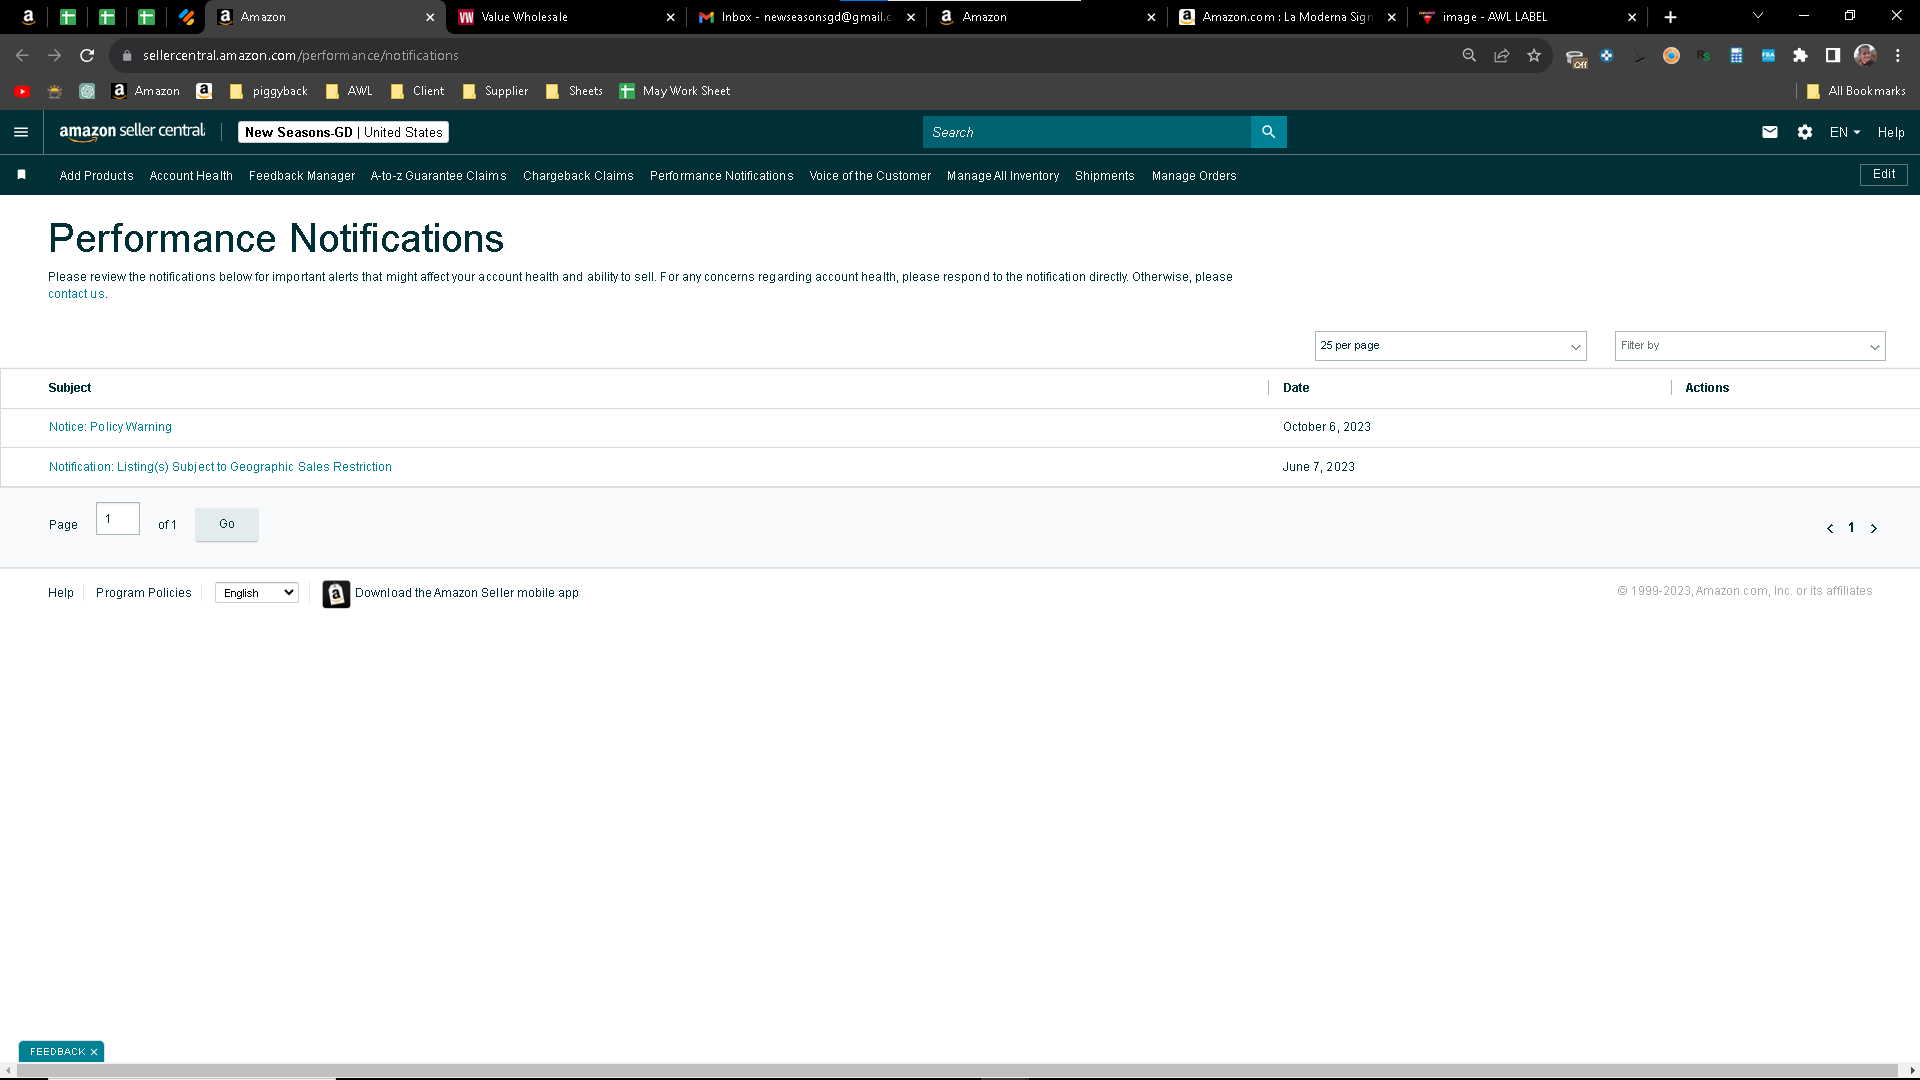Open Listing(s) Subject to Geographic Sales Restriction notification
This screenshot has width=1920, height=1080.
point(220,467)
